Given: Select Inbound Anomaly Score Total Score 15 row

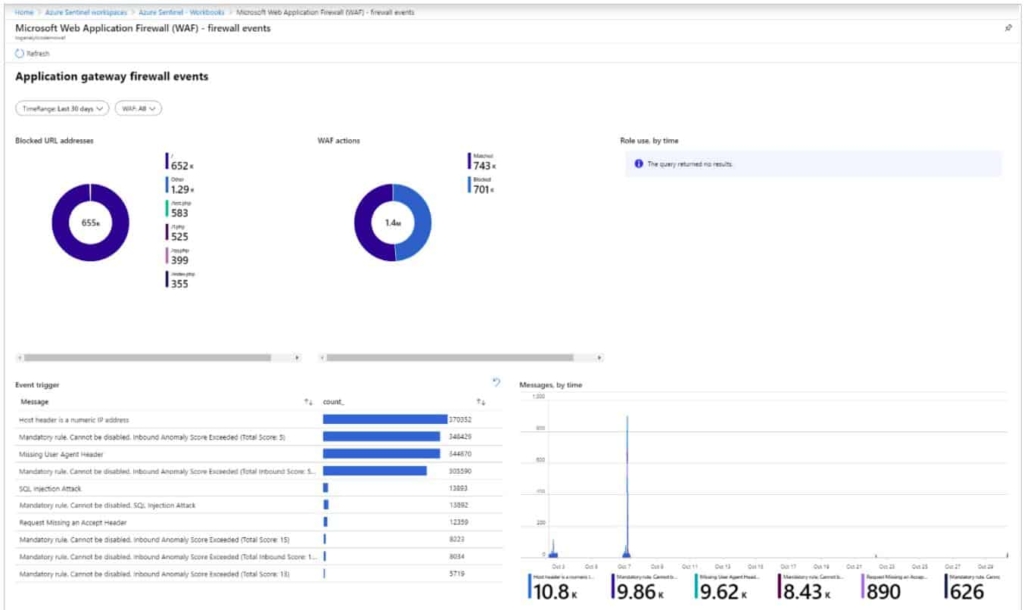Looking at the screenshot, I should (259, 539).
